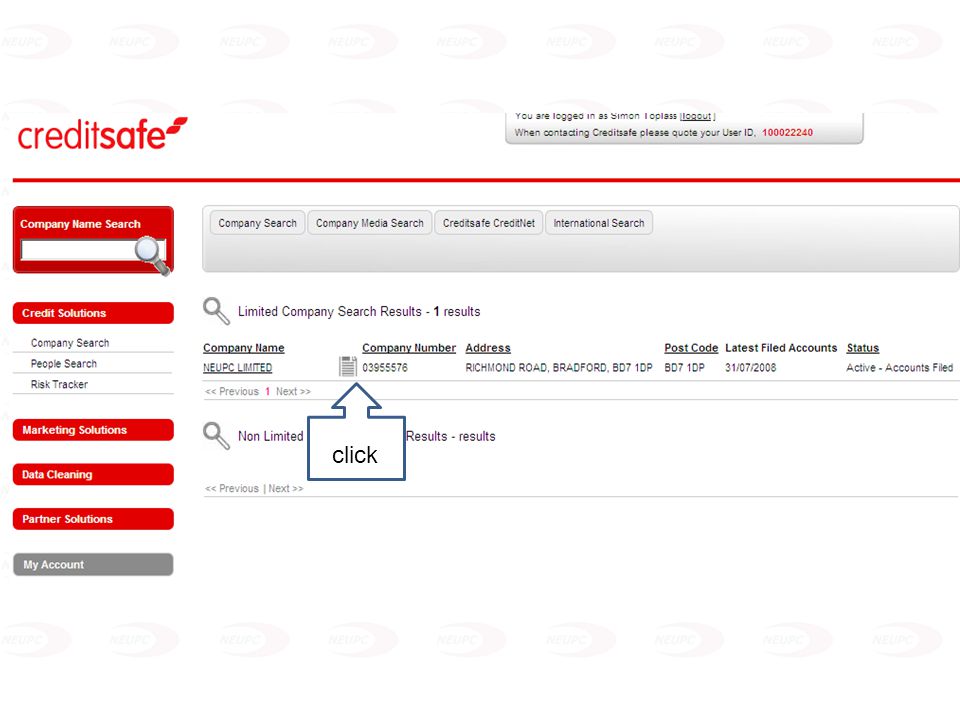Viewport: 960px width, 720px height.
Task: Open People Search in the sidebar
Action: pos(64,364)
